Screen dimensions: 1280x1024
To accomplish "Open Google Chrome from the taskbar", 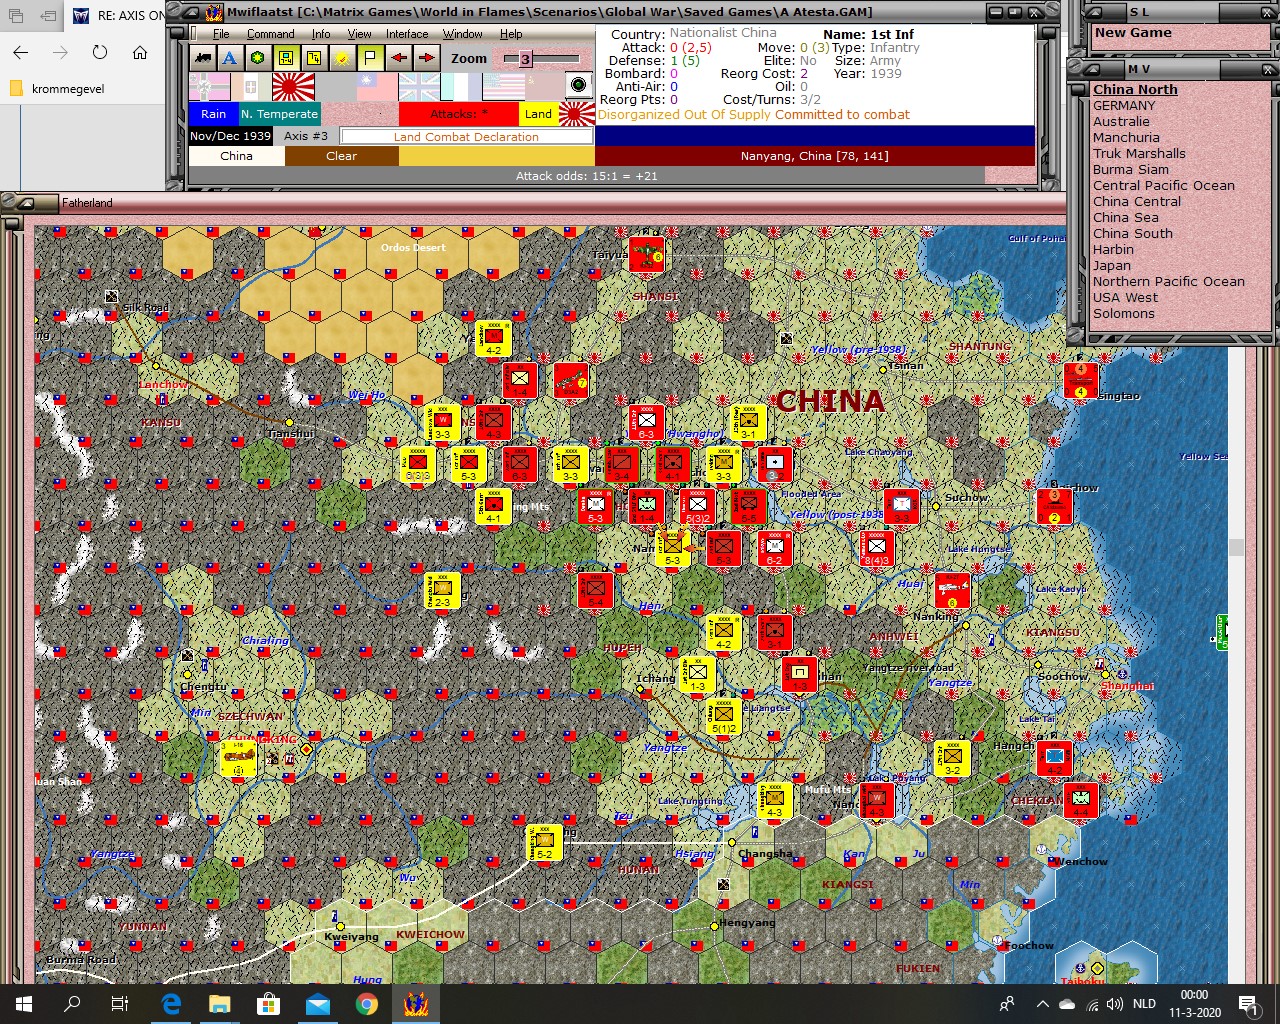I will click(367, 1004).
